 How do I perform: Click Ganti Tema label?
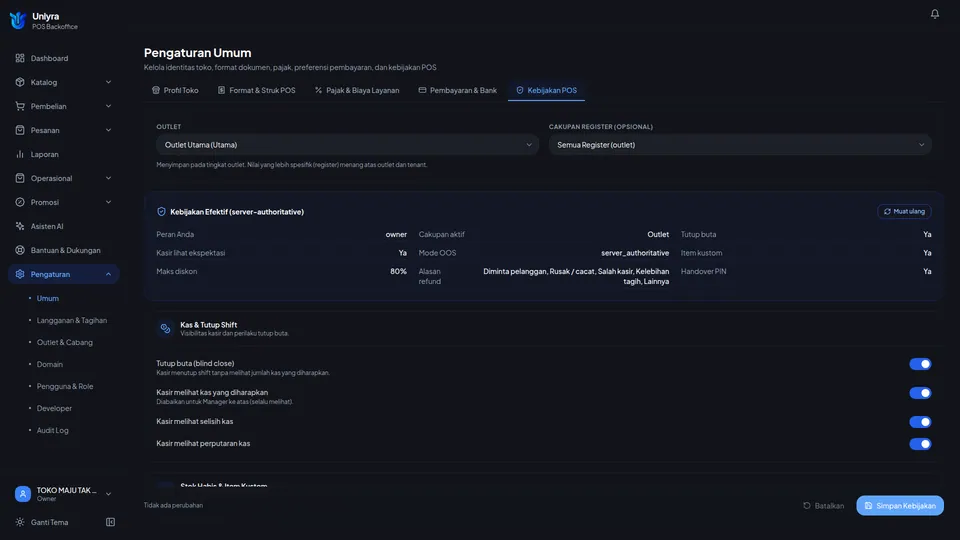[x=50, y=522]
